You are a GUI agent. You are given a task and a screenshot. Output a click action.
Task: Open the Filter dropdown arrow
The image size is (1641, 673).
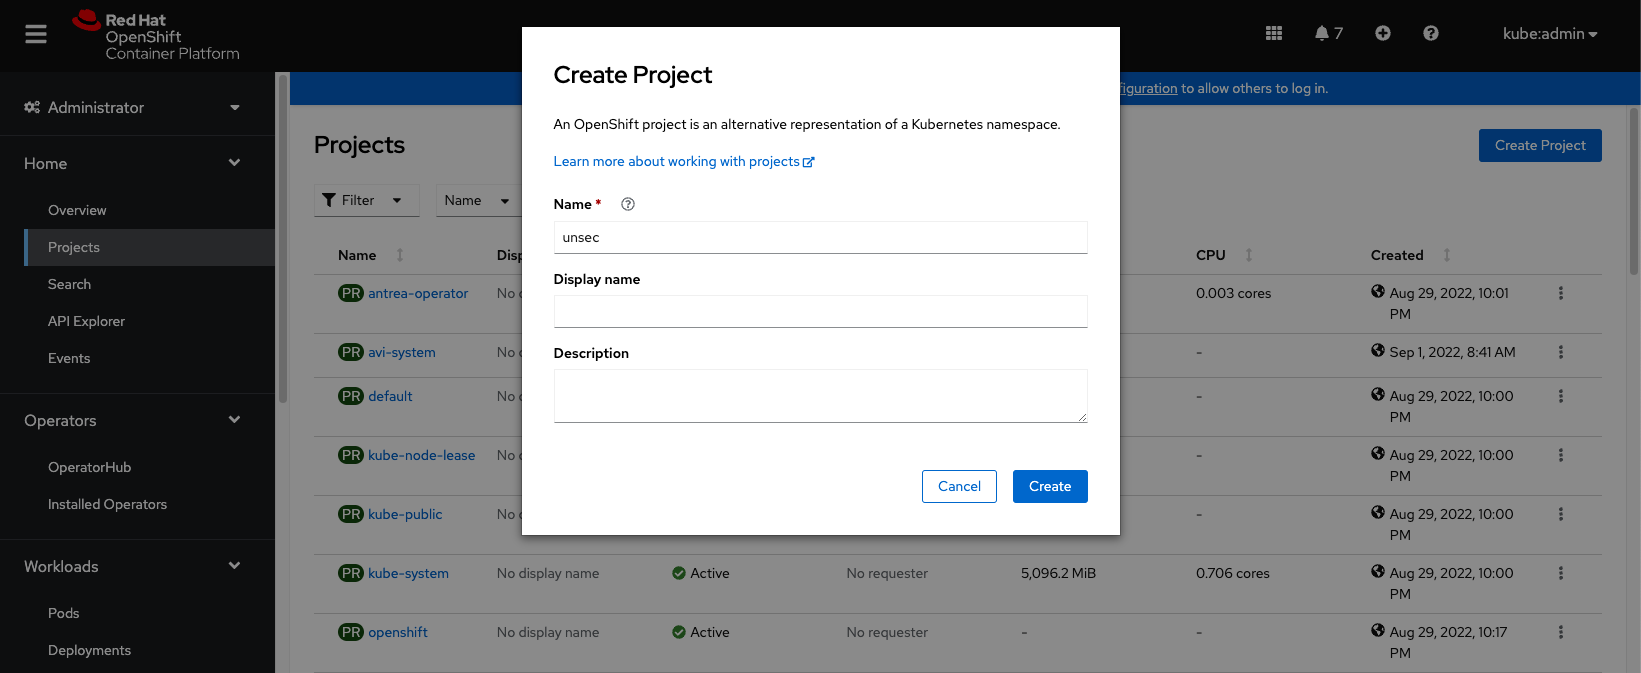[397, 200]
